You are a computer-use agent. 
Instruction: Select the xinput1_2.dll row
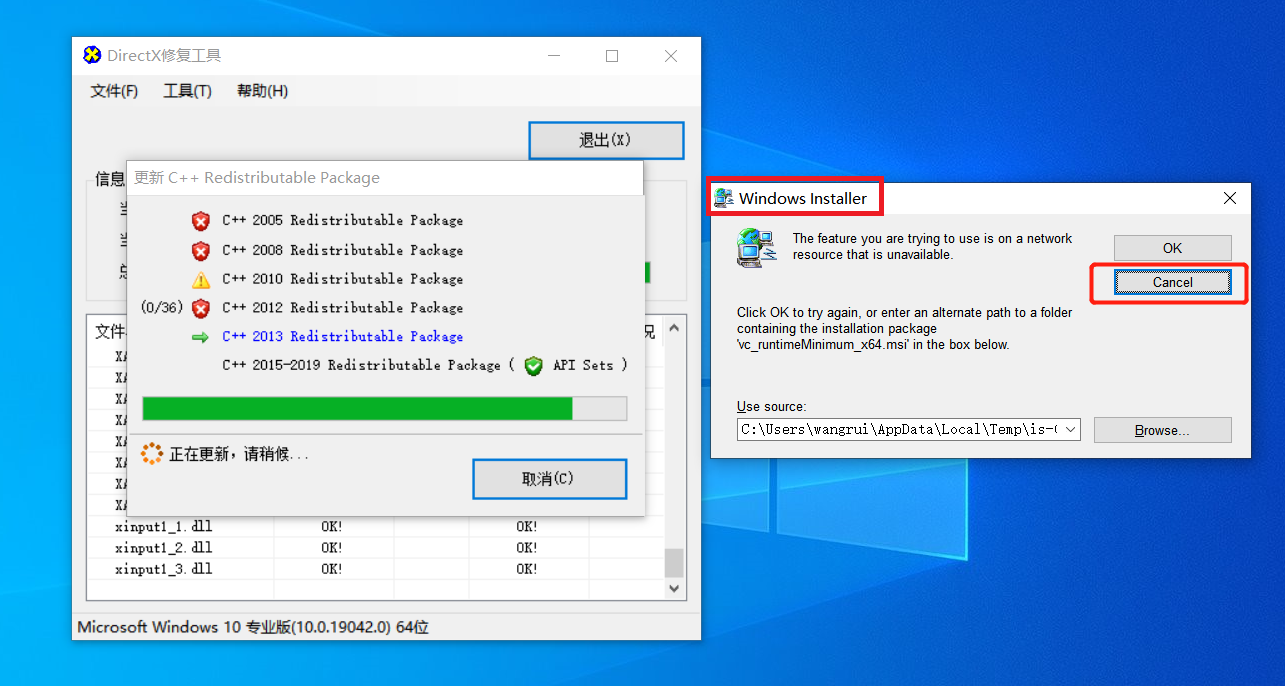tap(375, 548)
